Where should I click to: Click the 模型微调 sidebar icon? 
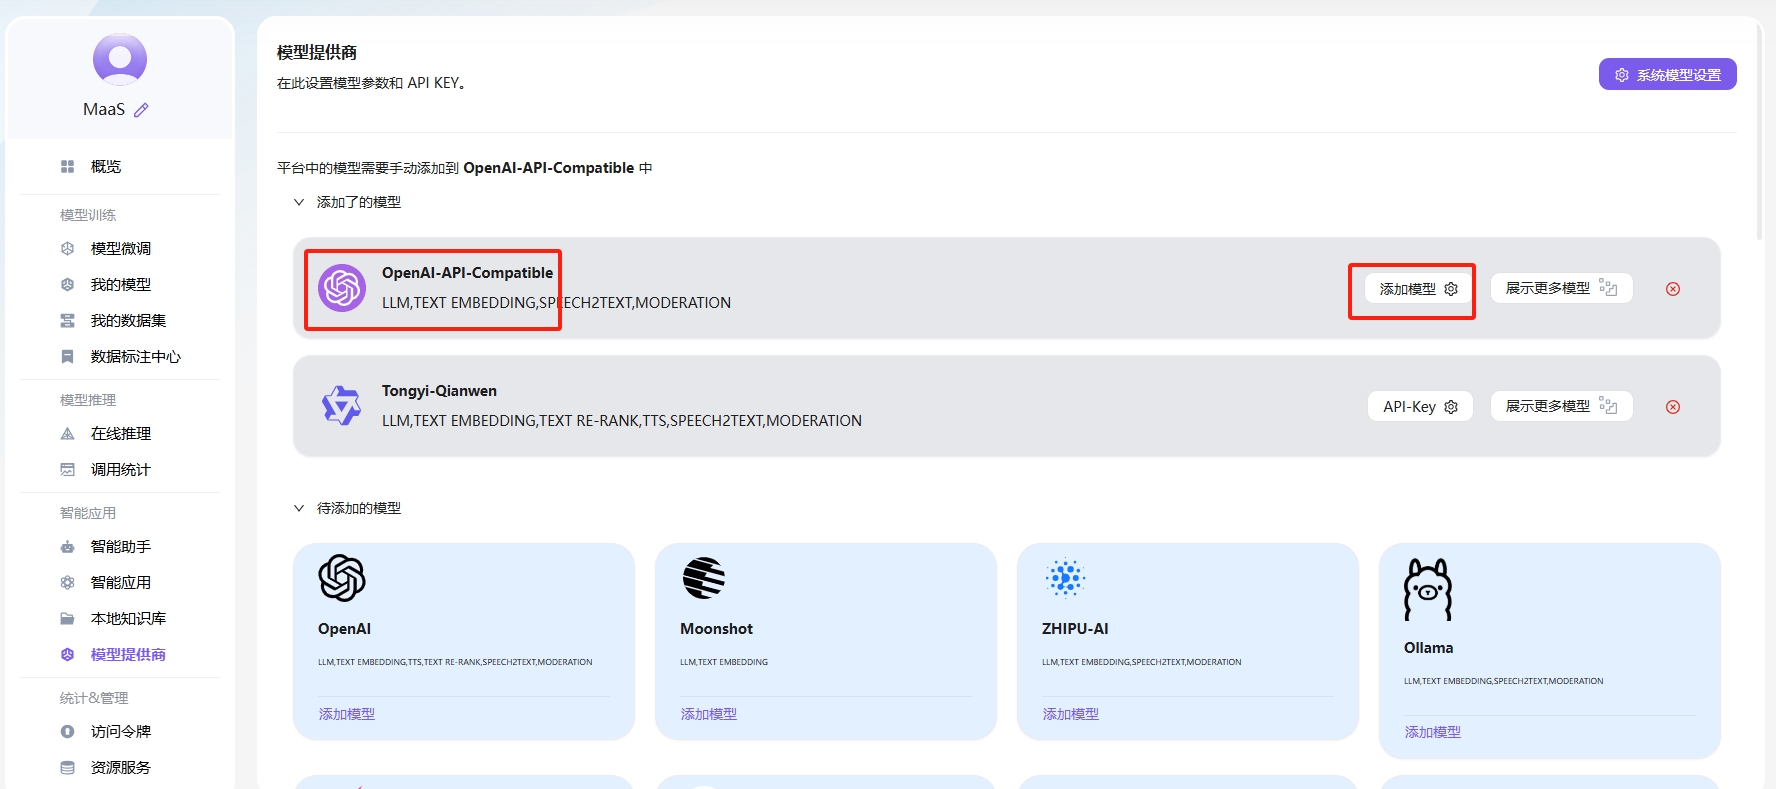pyautogui.click(x=68, y=249)
